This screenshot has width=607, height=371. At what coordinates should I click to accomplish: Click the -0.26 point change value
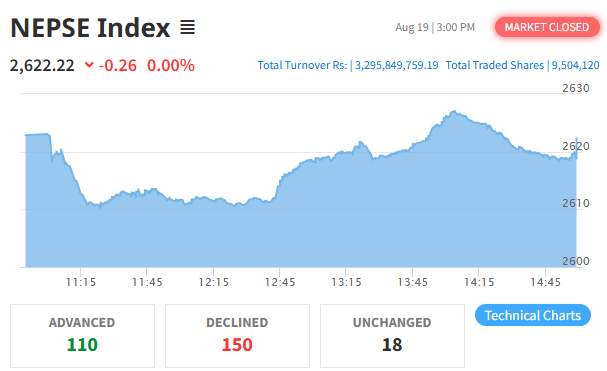pyautogui.click(x=118, y=65)
